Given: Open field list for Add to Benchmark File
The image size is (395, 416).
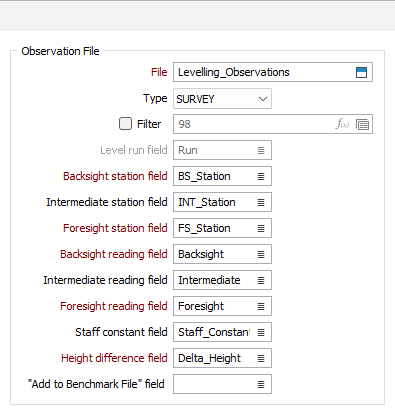Looking at the screenshot, I should point(261,384).
